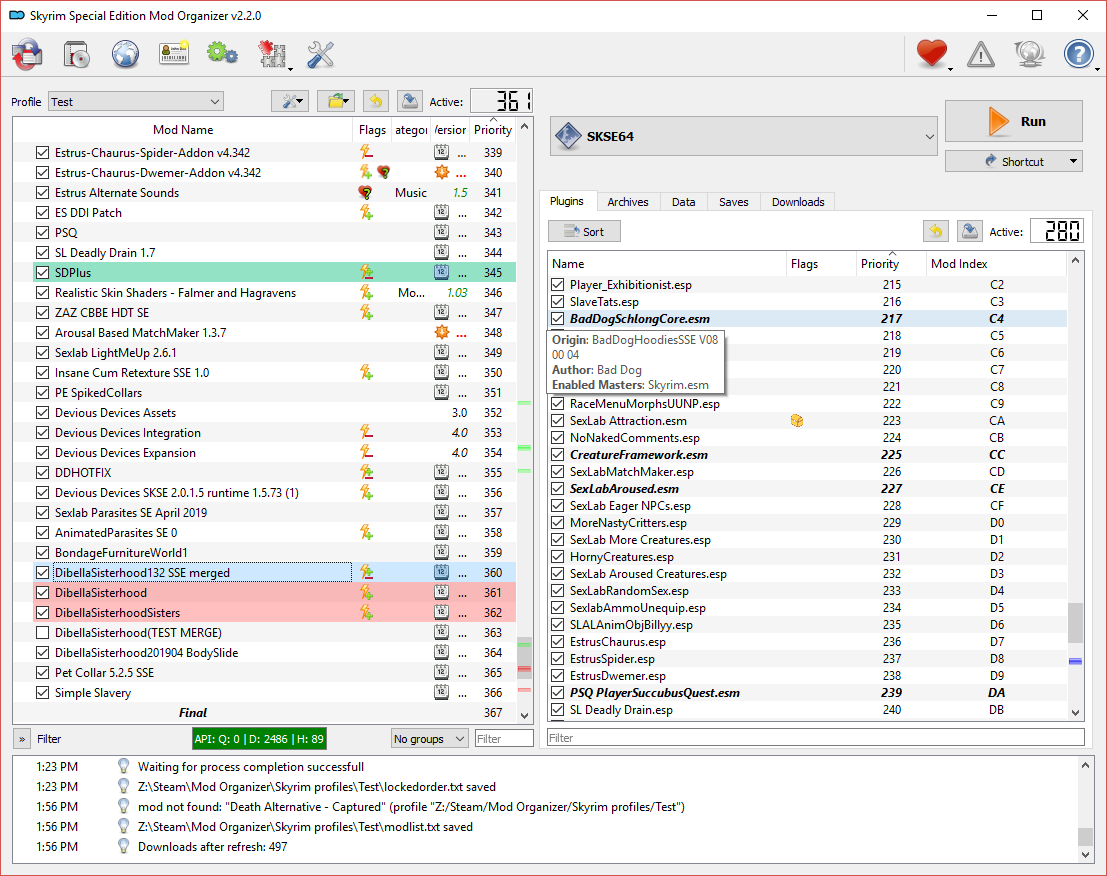The height and width of the screenshot is (876, 1107).
Task: Click the CD drive manager icon
Action: click(76, 54)
